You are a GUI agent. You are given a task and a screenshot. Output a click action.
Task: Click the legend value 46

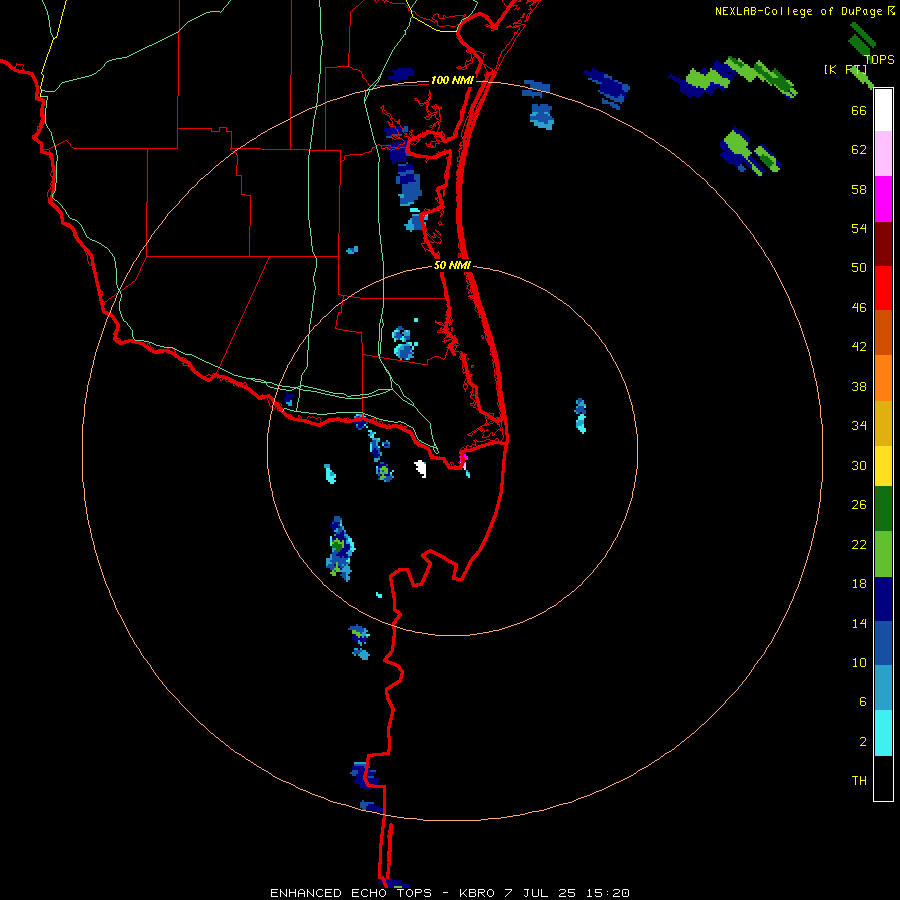coord(859,308)
